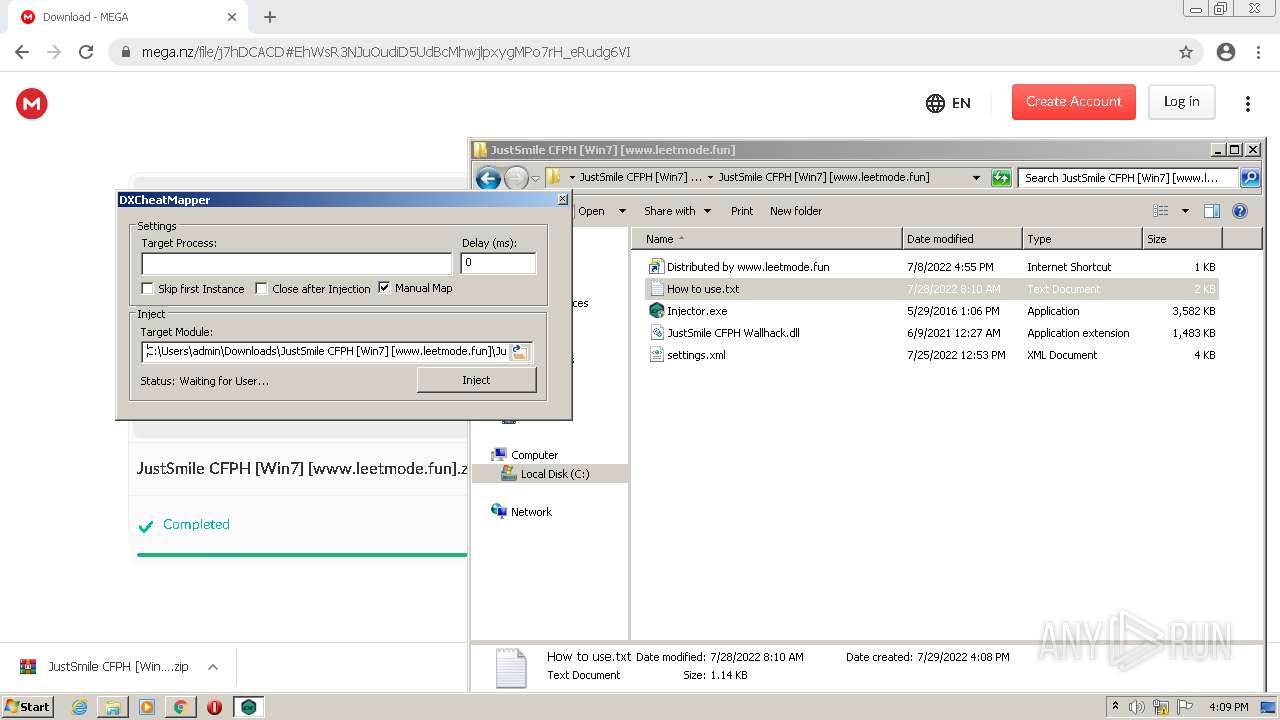Reload the MEGA page
Screen dimensions: 1280x720
point(86,52)
